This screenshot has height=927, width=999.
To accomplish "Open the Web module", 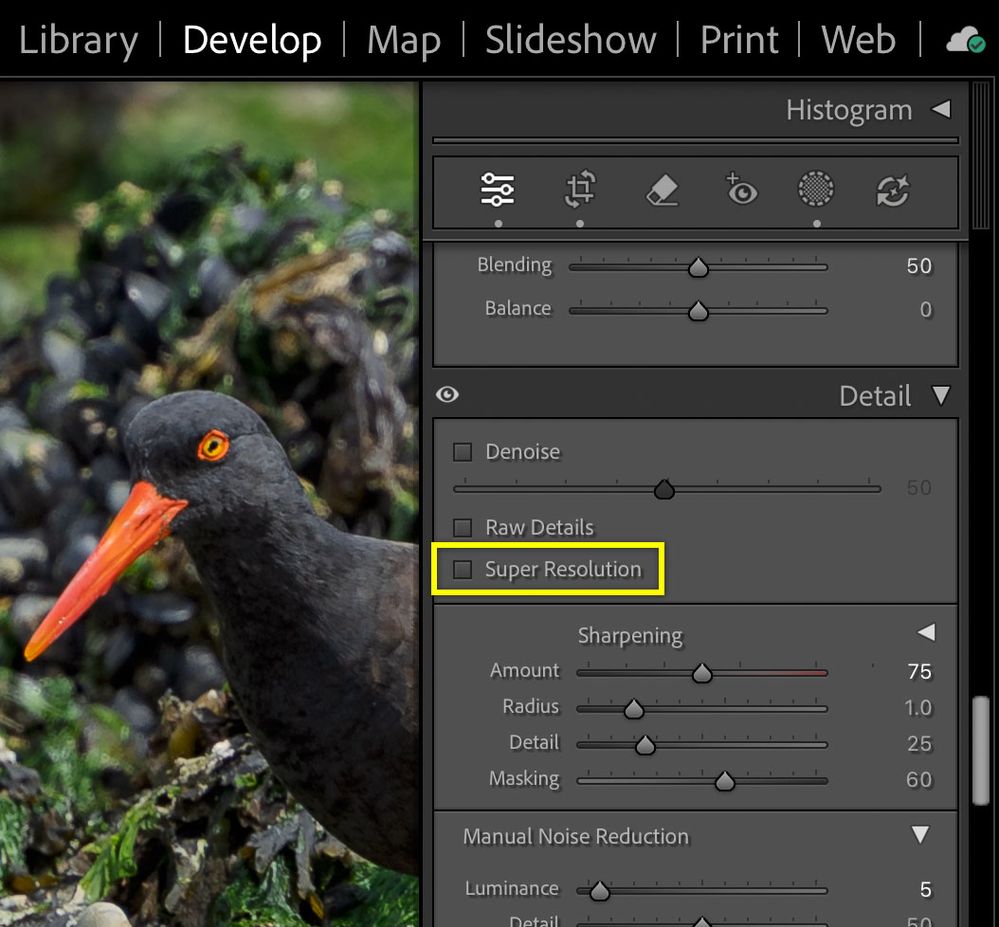I will (857, 39).
